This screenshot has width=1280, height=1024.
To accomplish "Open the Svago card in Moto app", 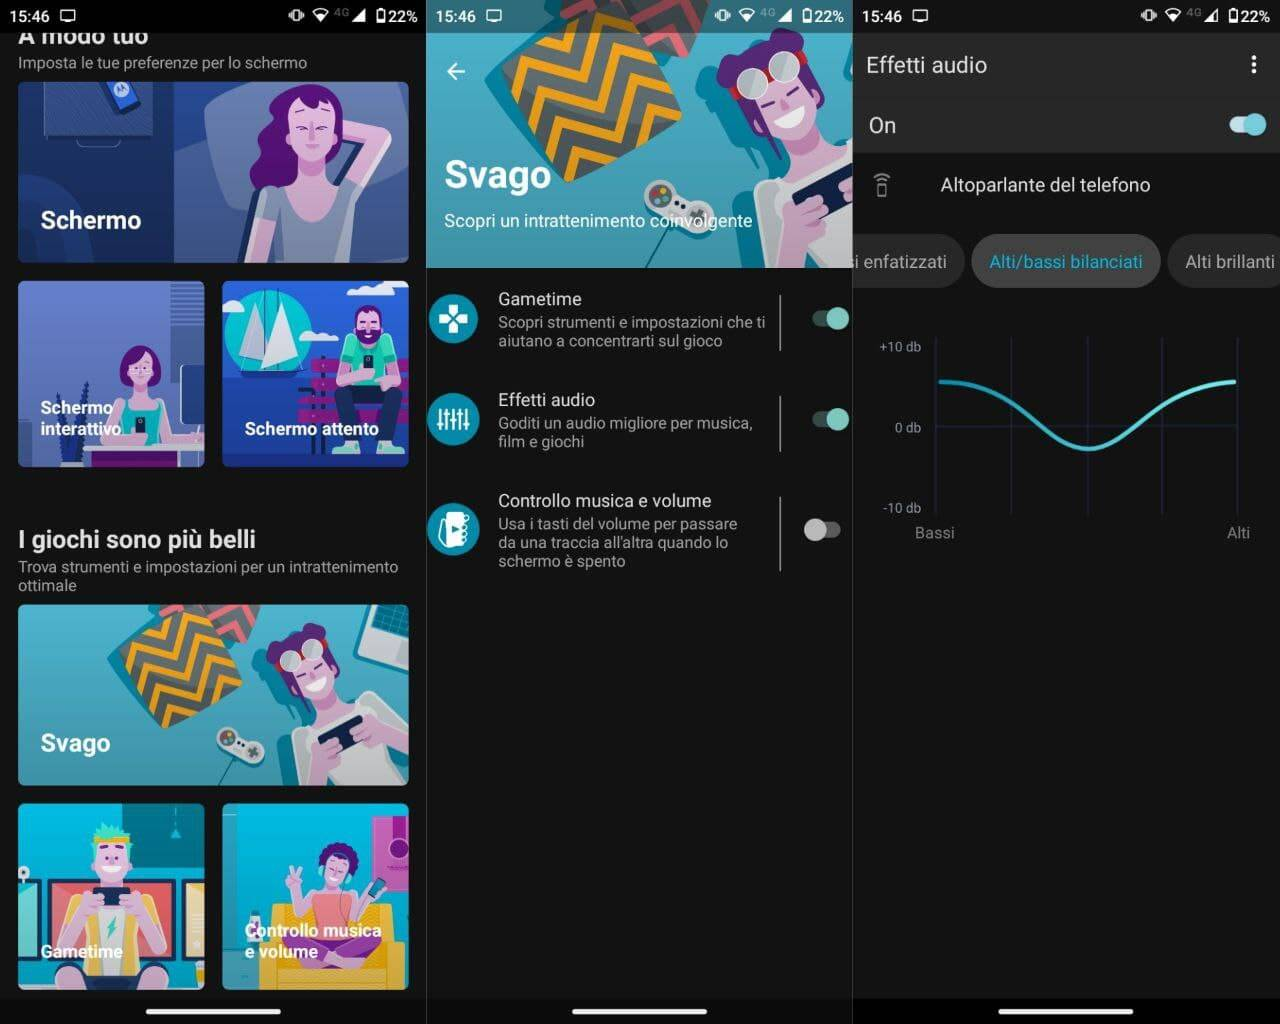I will click(x=213, y=695).
